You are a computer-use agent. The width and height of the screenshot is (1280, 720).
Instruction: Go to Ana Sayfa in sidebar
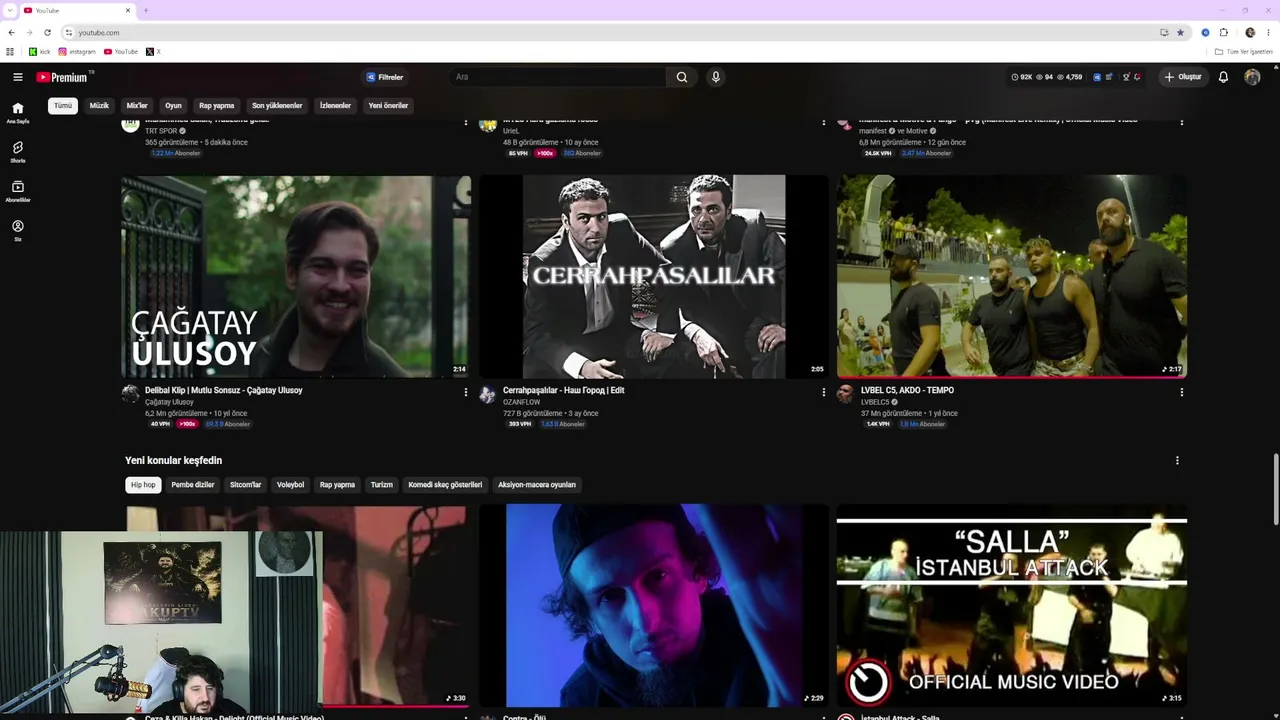(x=18, y=112)
